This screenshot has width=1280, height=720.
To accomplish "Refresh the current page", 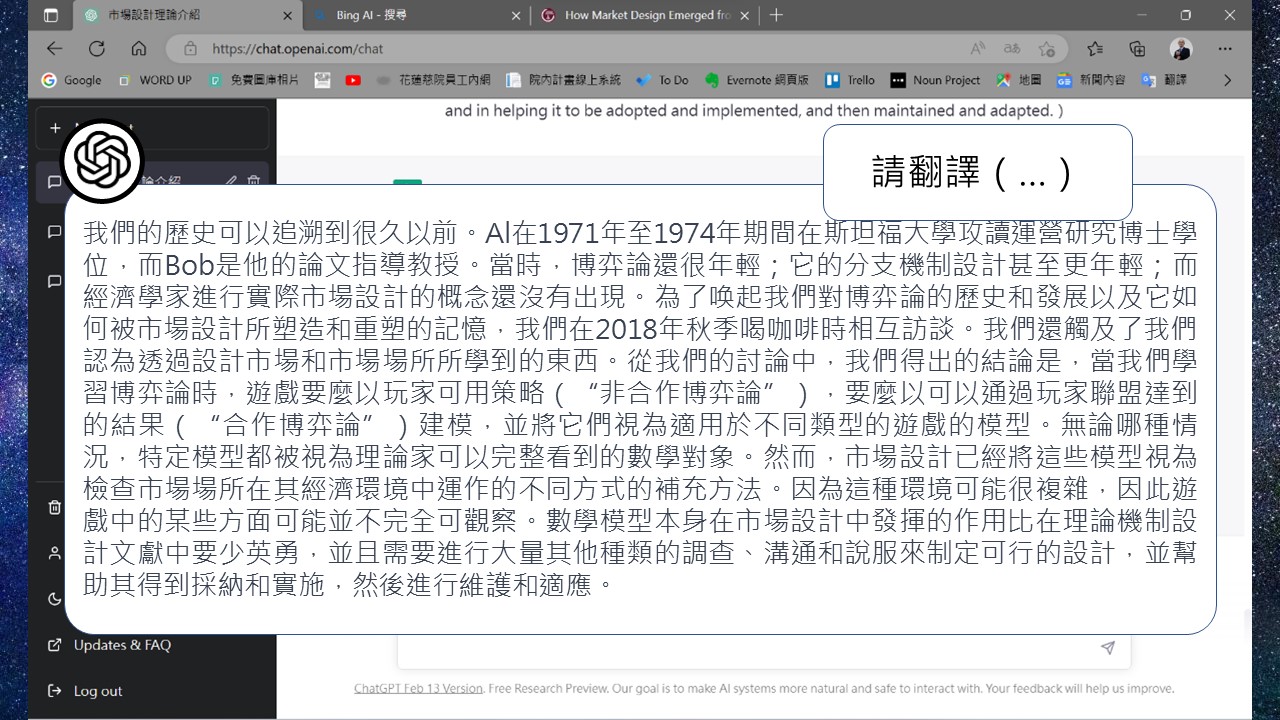I will (97, 48).
